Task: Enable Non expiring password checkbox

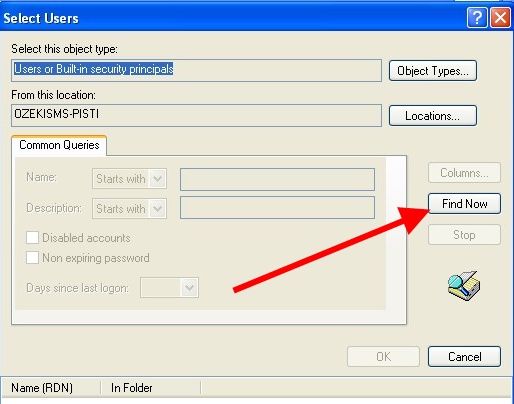Action: 32,258
